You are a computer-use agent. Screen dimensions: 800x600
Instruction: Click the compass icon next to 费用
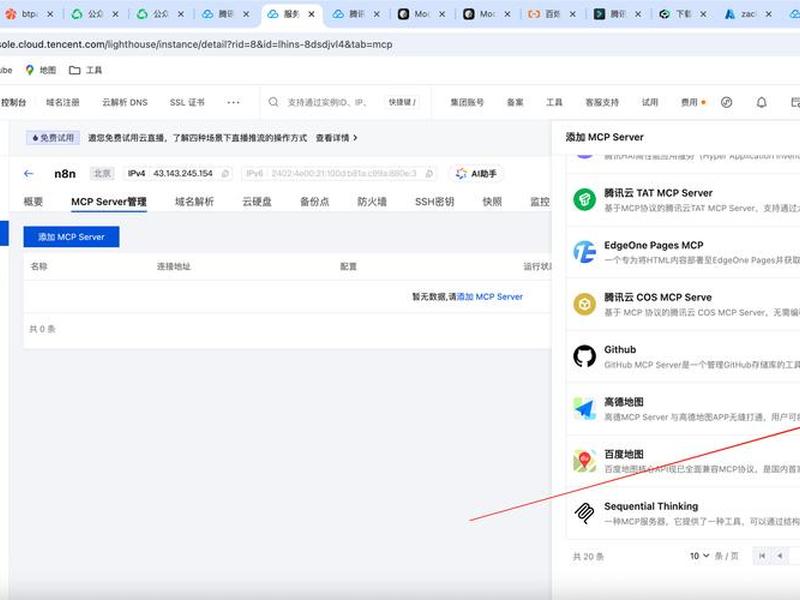[727, 103]
